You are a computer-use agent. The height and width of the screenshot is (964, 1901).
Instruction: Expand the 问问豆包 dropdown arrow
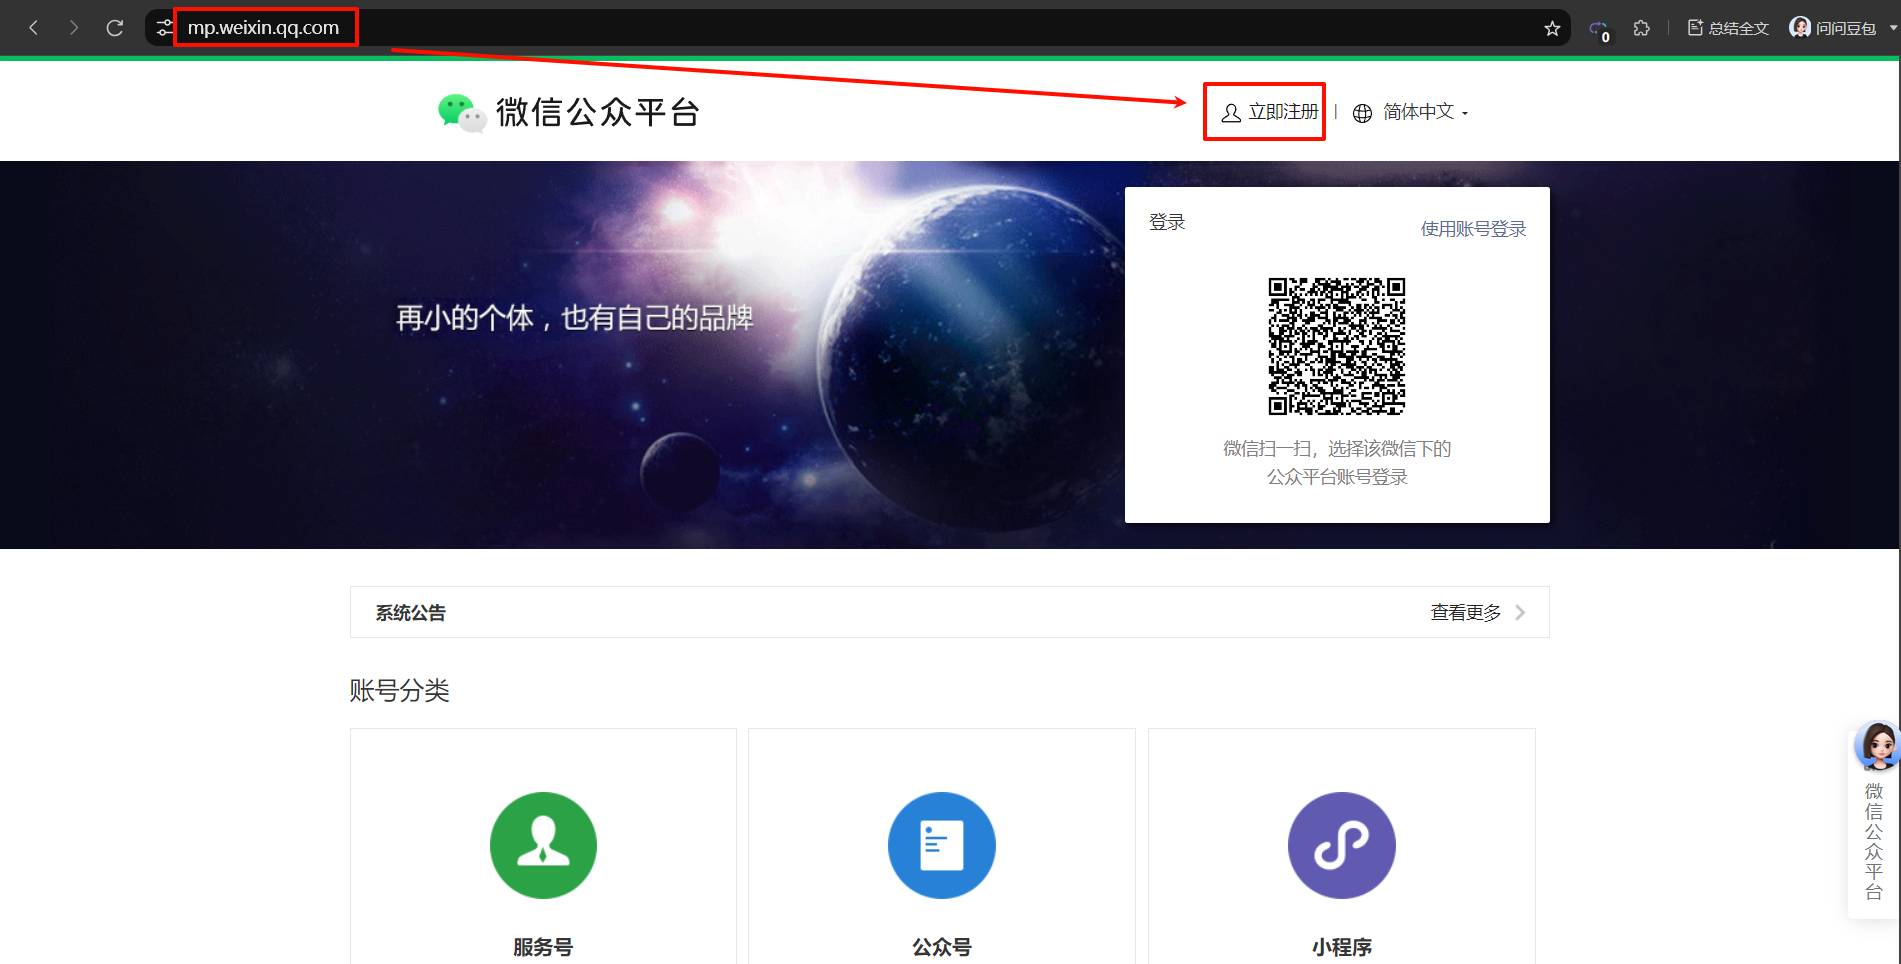click(1893, 28)
